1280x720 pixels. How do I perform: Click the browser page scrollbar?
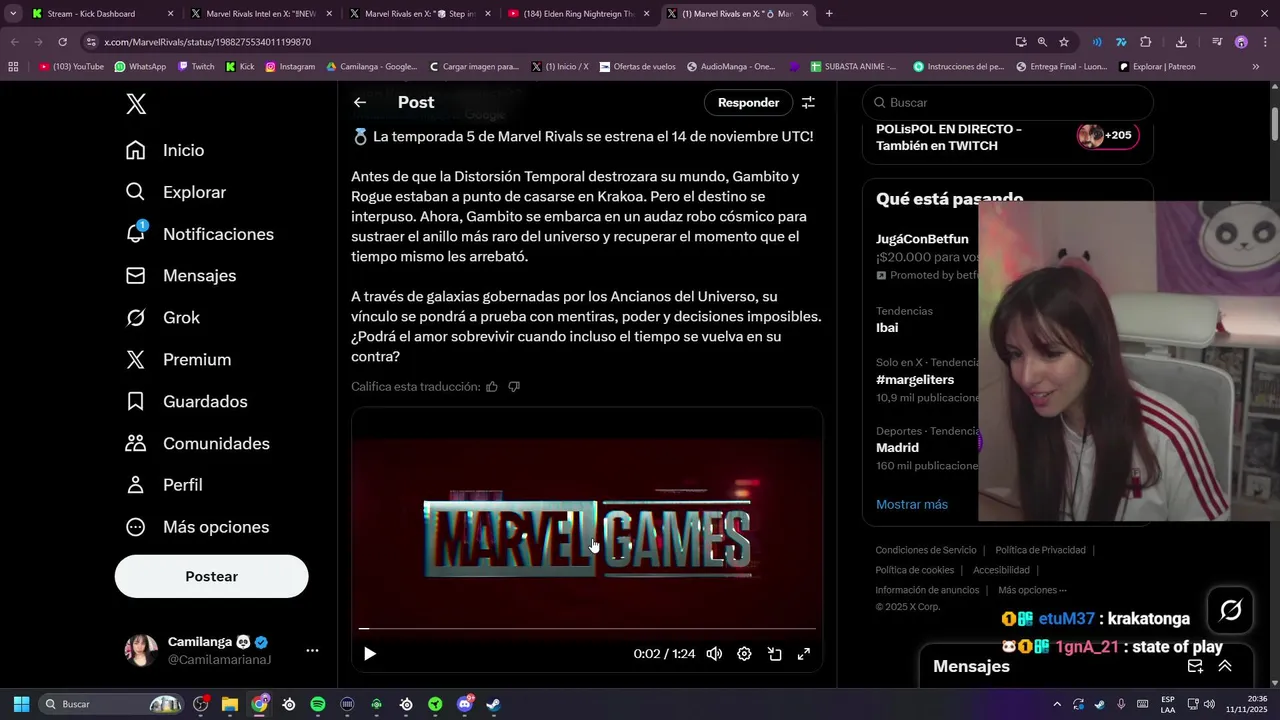1275,123
